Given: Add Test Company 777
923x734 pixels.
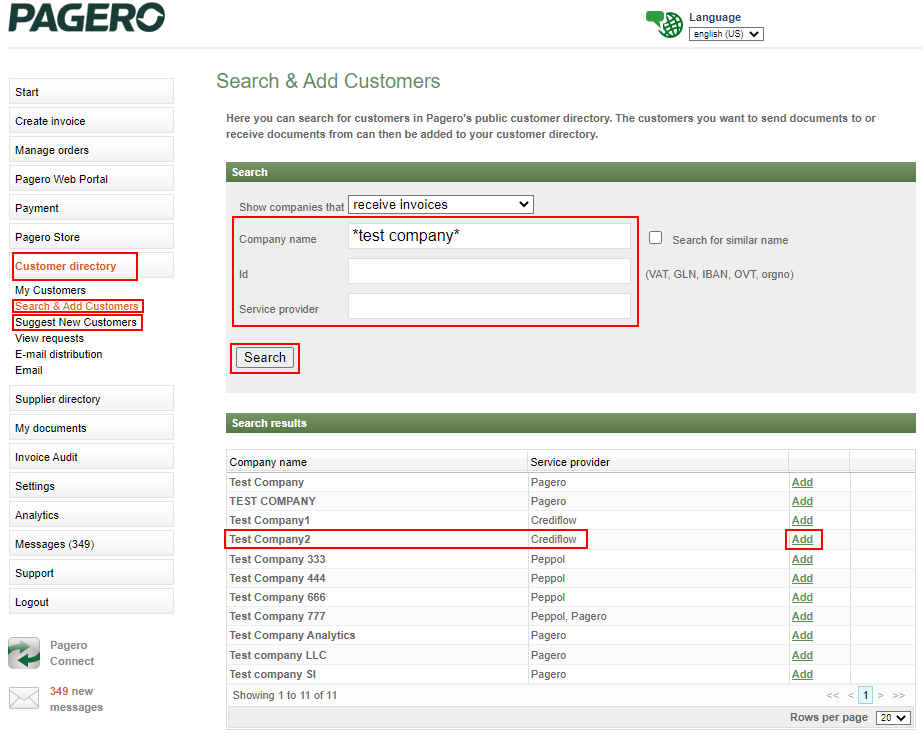Looking at the screenshot, I should point(802,616).
